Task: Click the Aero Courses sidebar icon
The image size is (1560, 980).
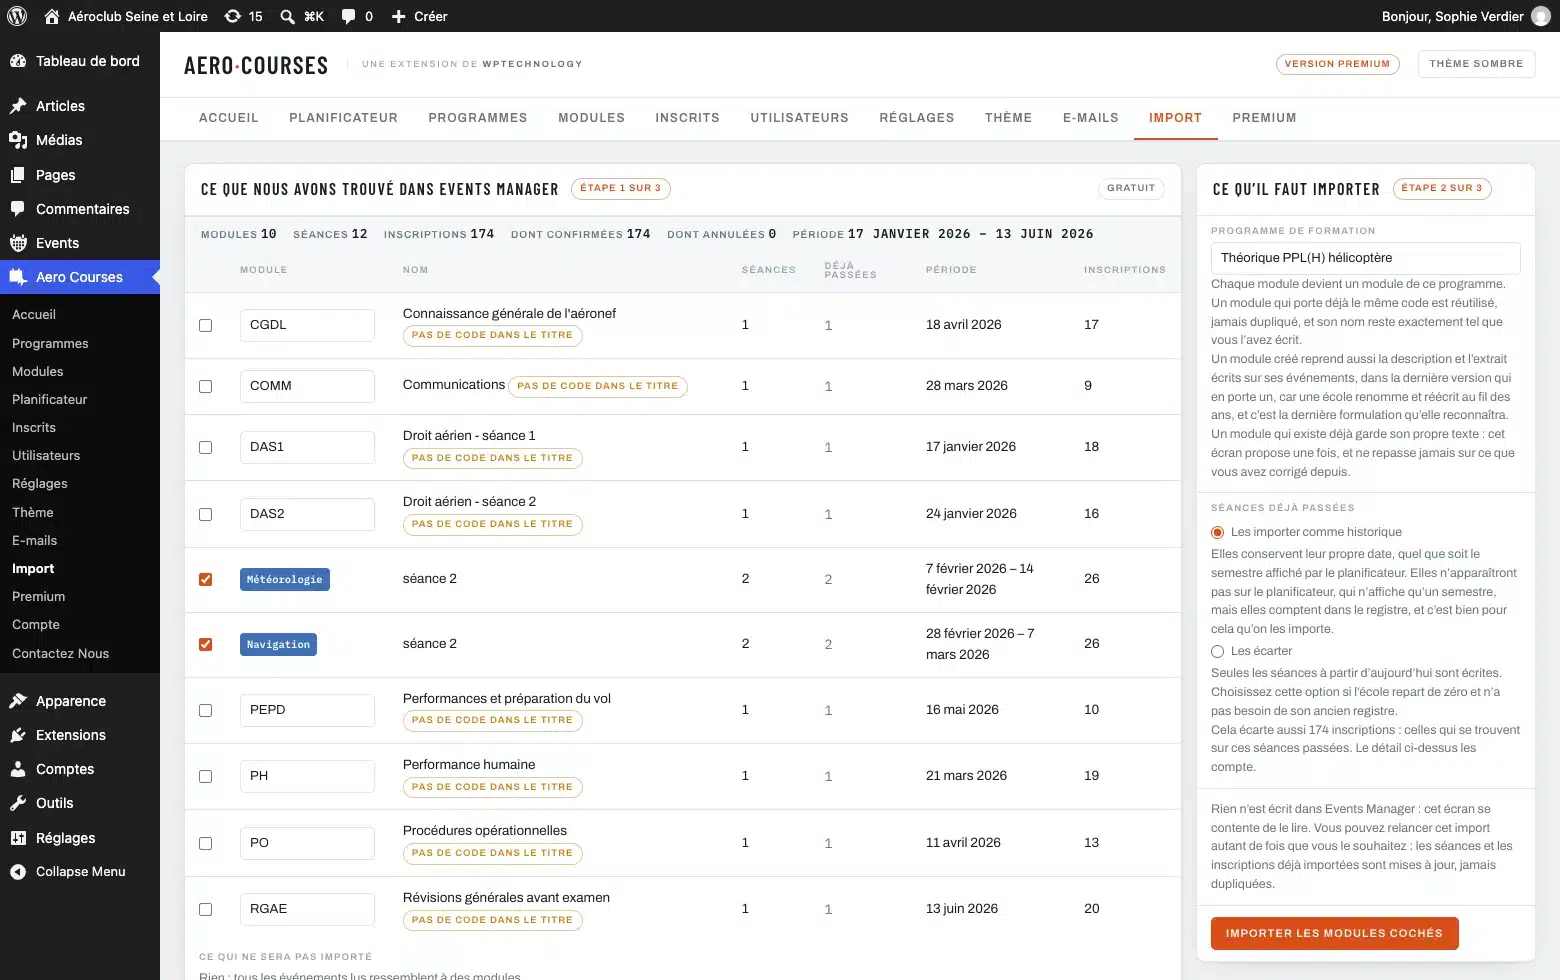Action: 18,277
